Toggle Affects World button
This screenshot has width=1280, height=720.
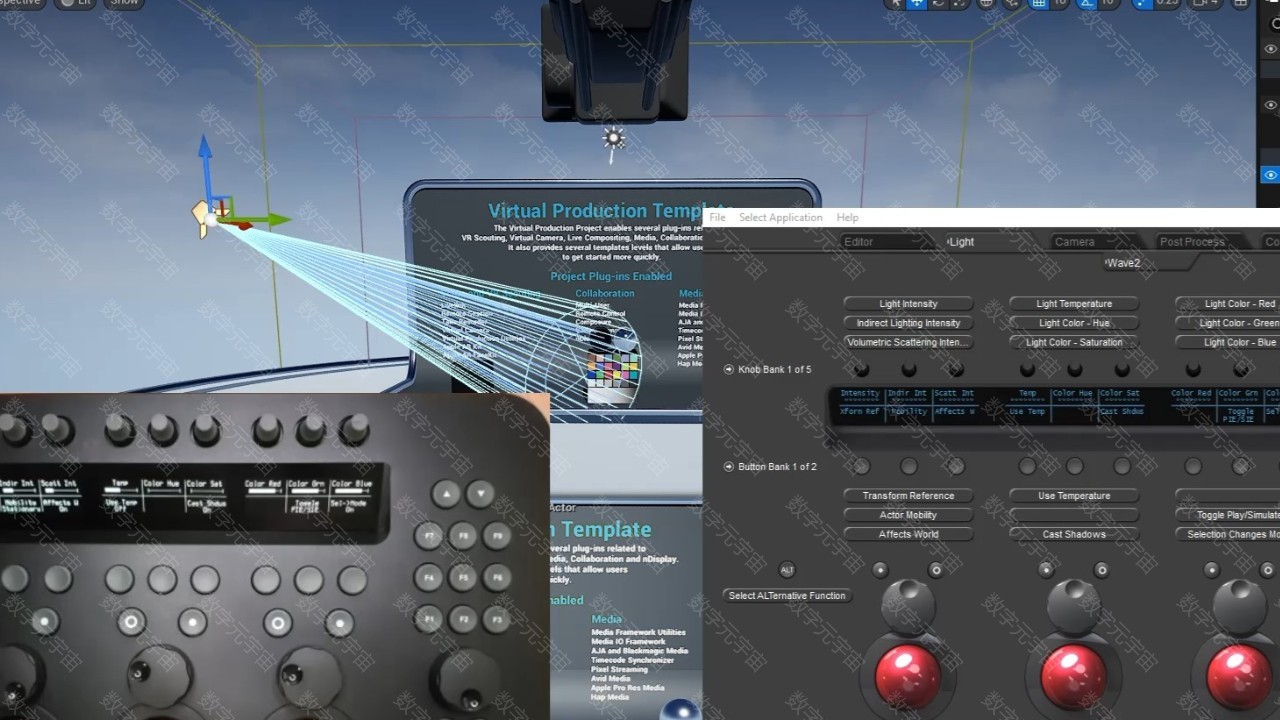pos(908,535)
